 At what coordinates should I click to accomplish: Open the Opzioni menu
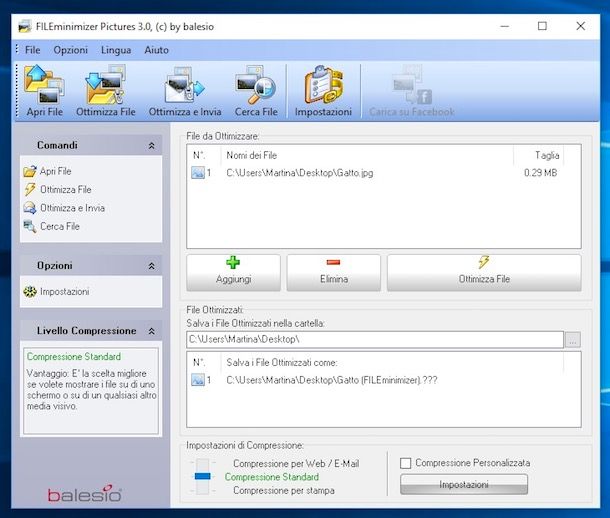[70, 49]
